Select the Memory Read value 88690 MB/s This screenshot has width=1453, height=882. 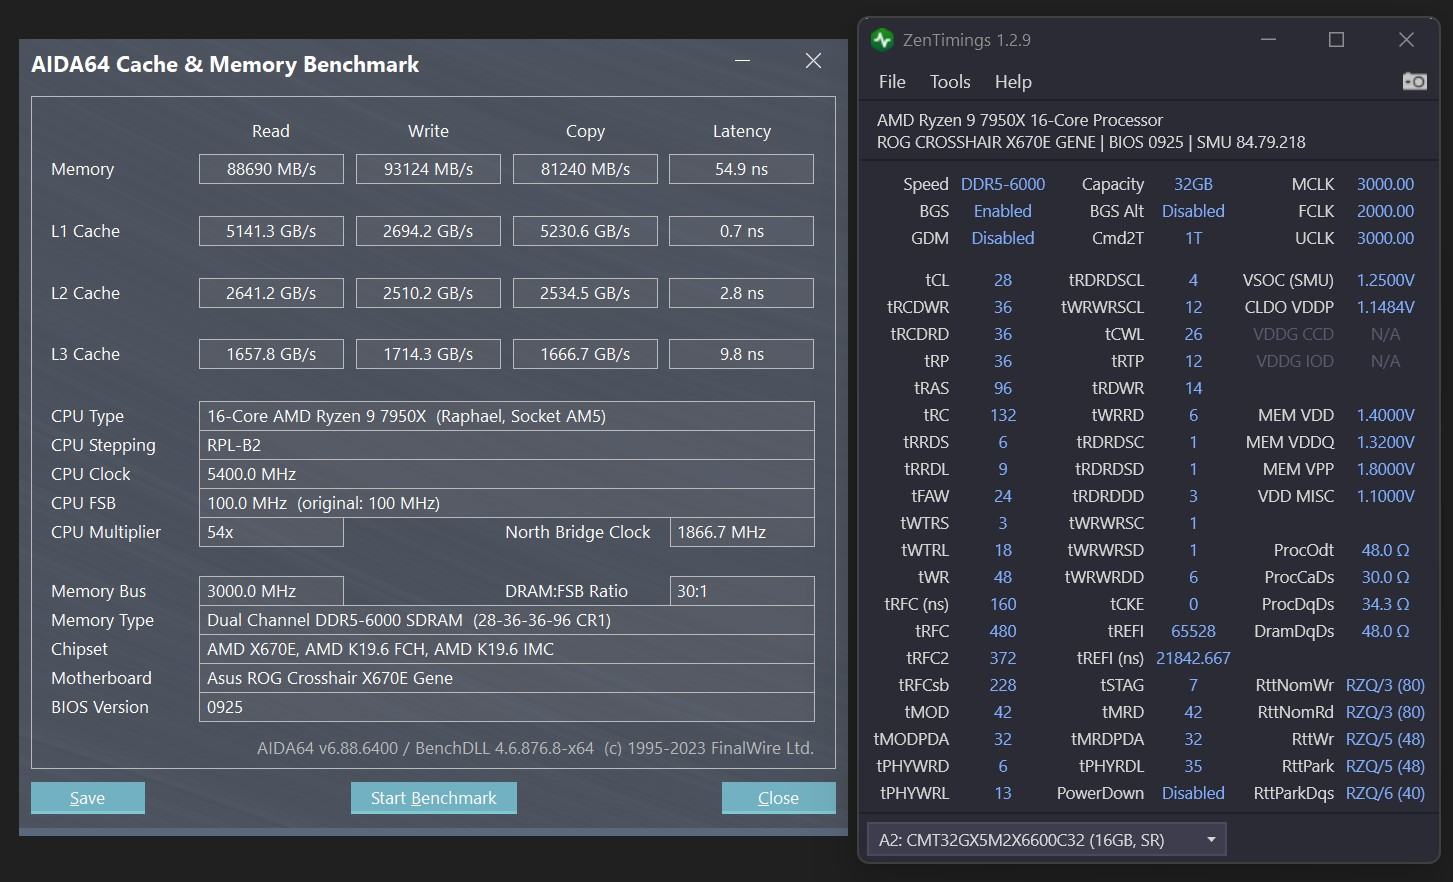271,169
